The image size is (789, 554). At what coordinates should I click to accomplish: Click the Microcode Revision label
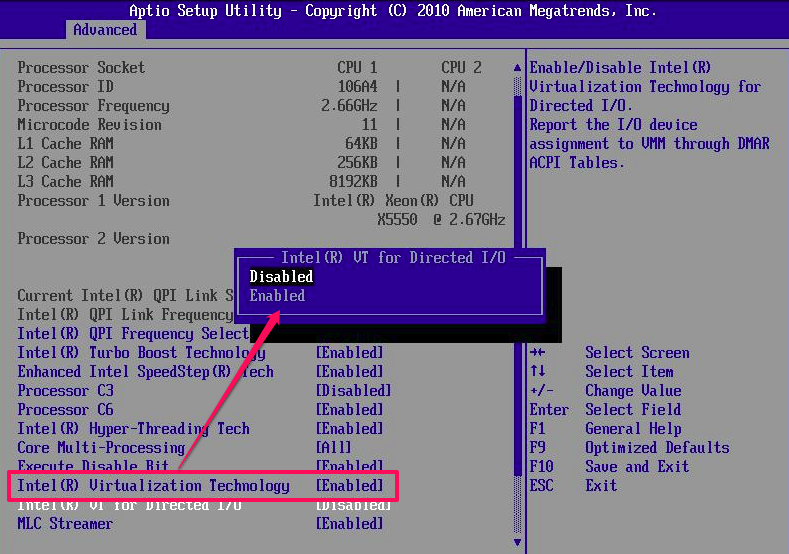(89, 125)
